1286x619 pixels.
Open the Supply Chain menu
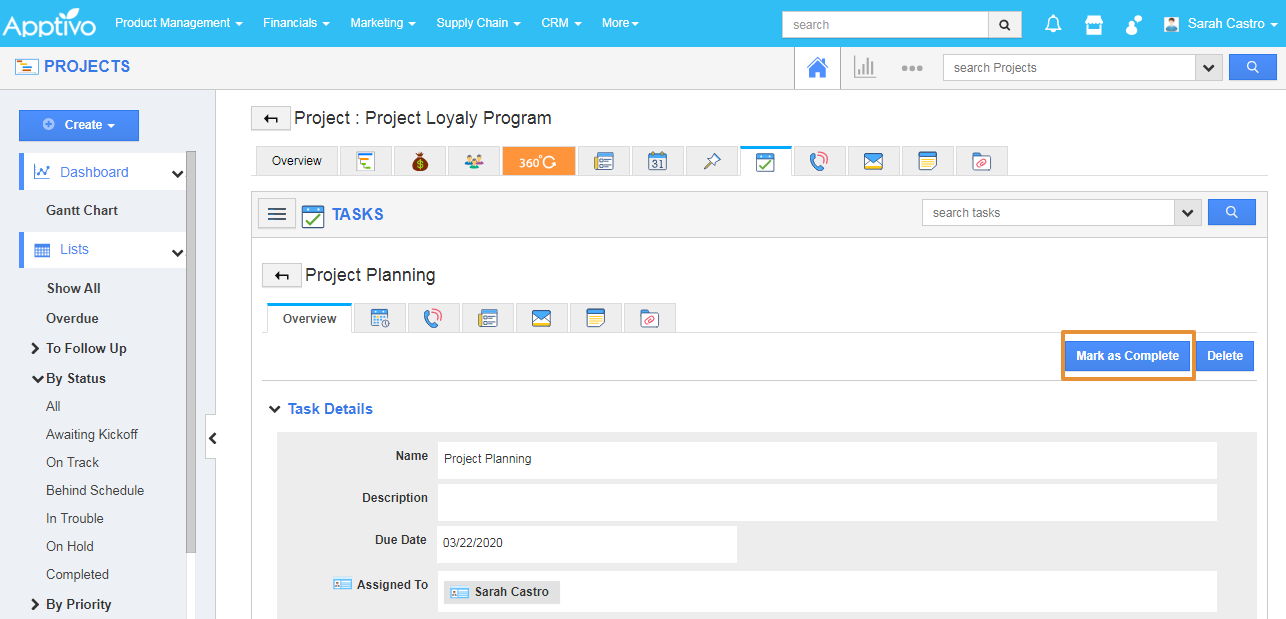478,23
